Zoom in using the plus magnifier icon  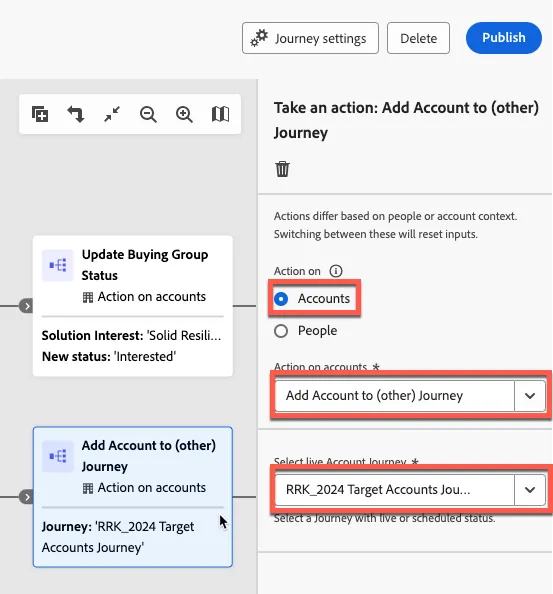tap(184, 114)
